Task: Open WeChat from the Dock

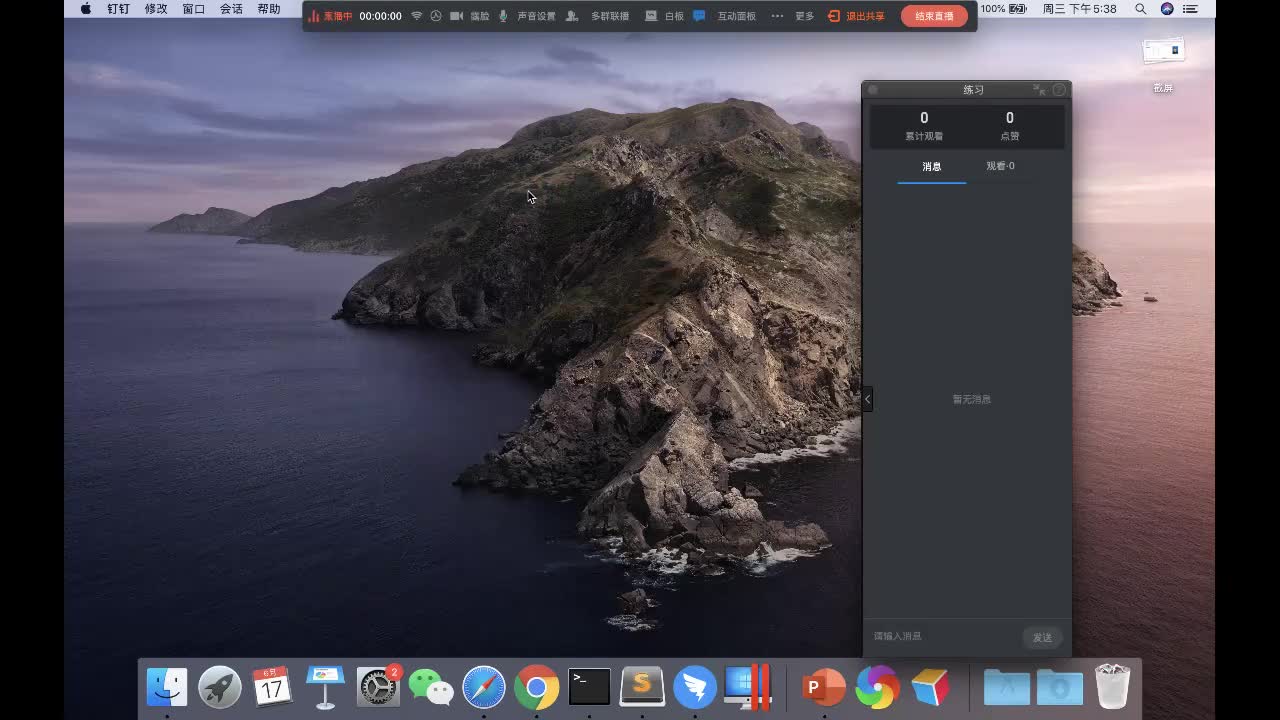Action: click(431, 687)
